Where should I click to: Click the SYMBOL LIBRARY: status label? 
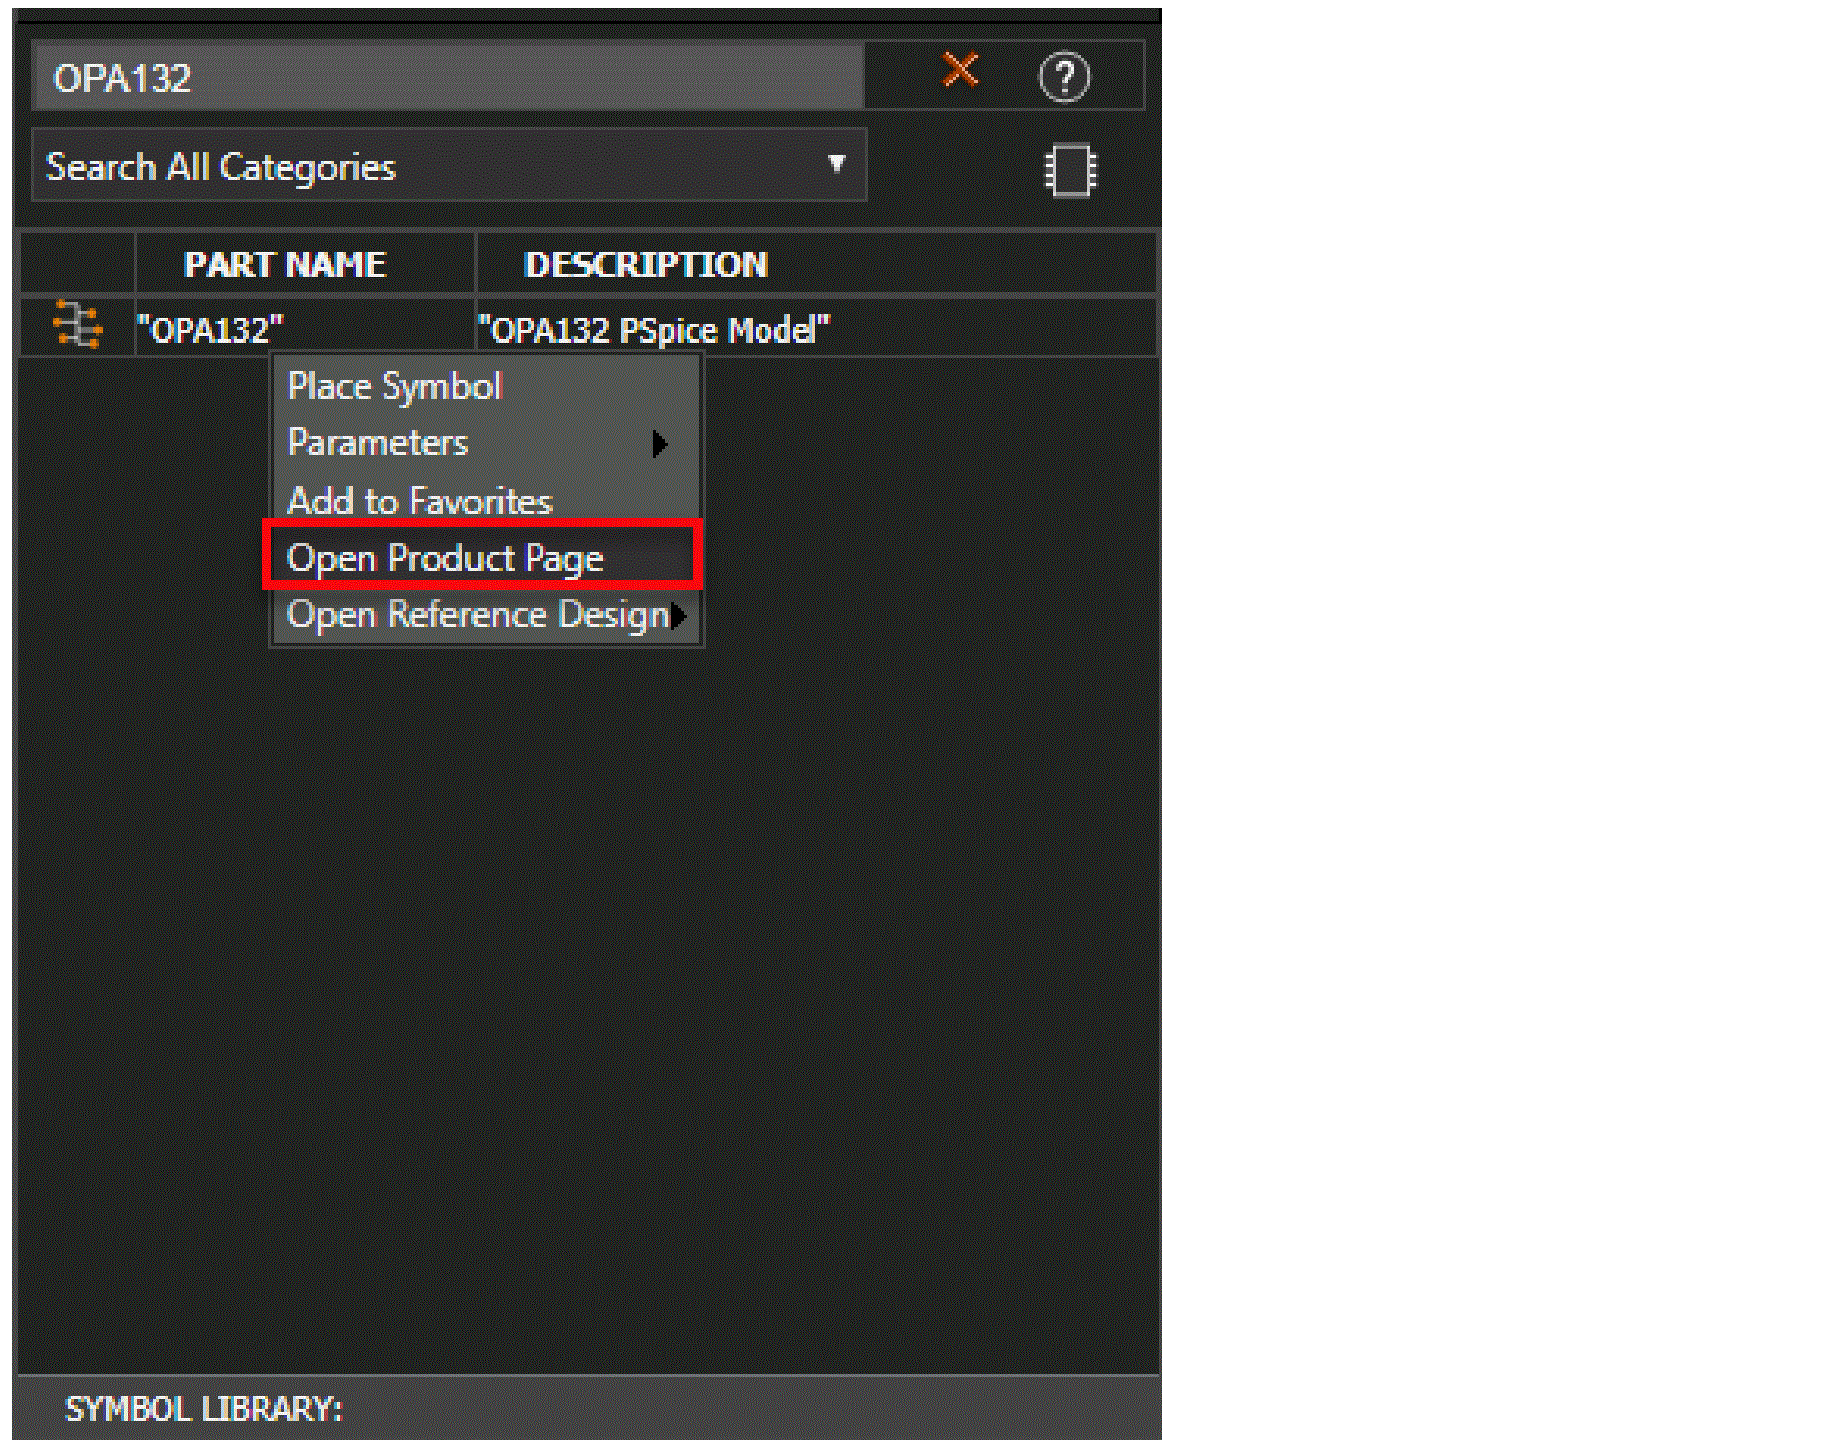(203, 1409)
